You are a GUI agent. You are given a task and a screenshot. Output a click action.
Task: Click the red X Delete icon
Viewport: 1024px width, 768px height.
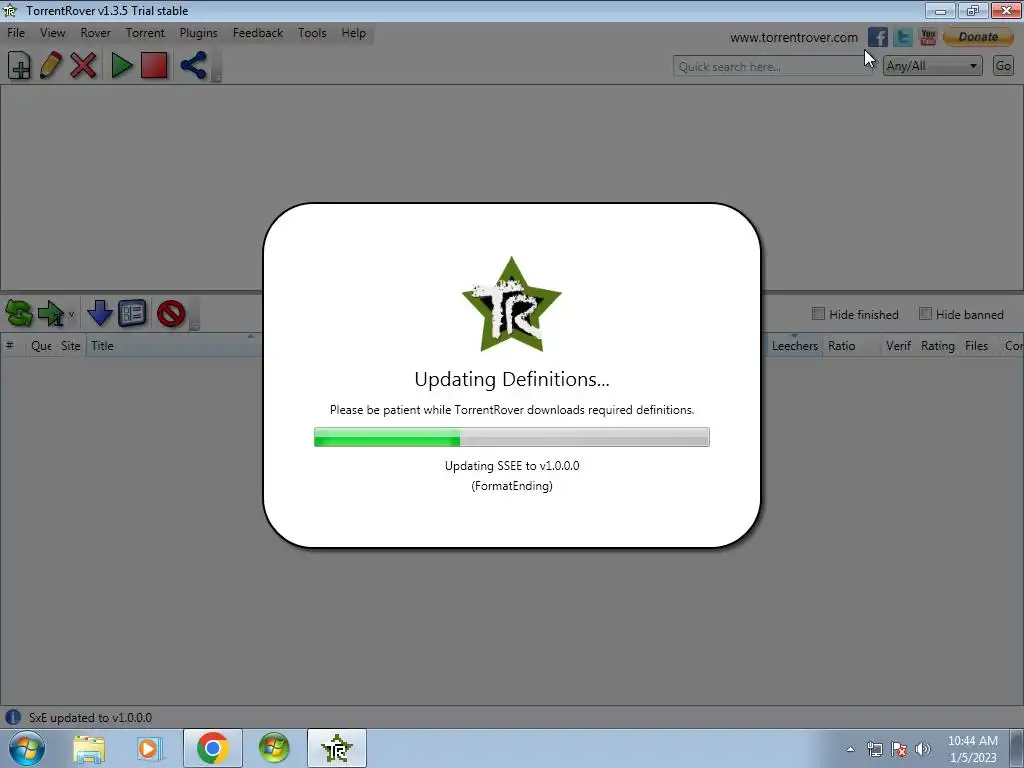click(83, 65)
